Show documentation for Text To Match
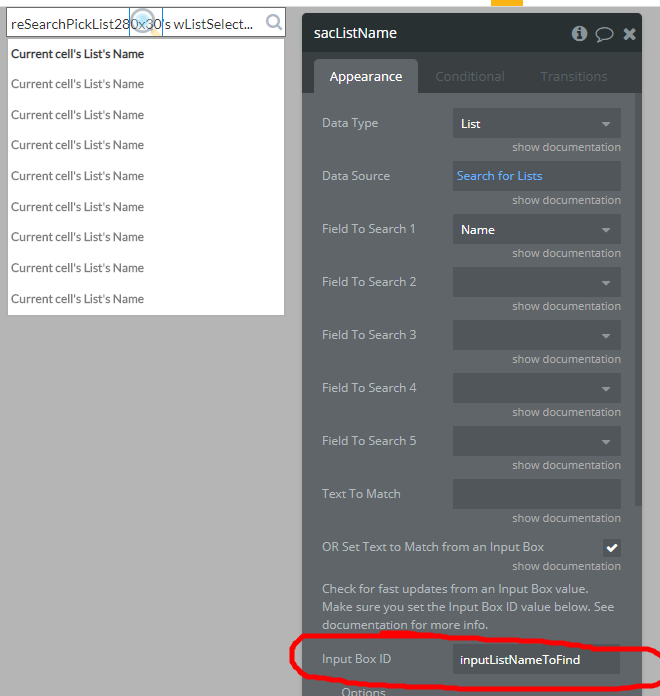The height and width of the screenshot is (696, 660). 566,518
